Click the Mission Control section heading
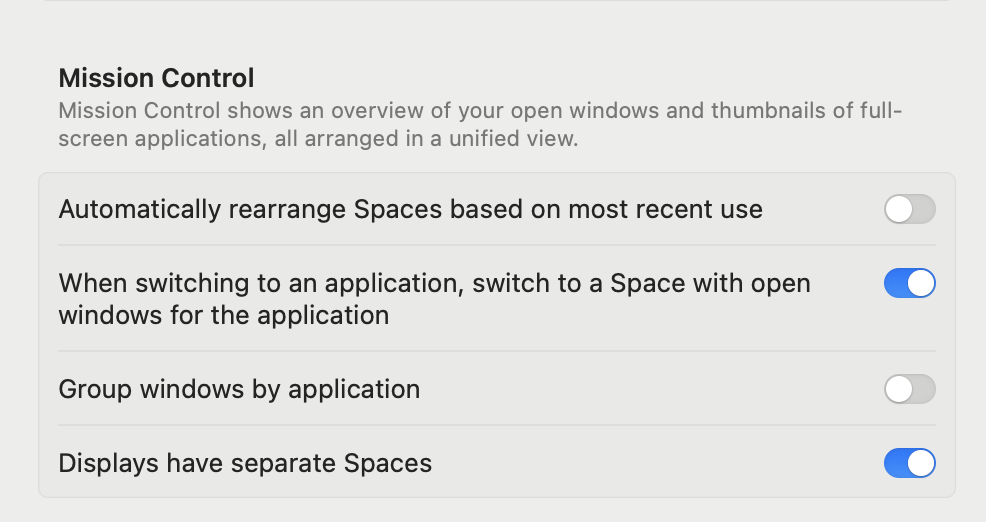The image size is (986, 522). point(156,77)
